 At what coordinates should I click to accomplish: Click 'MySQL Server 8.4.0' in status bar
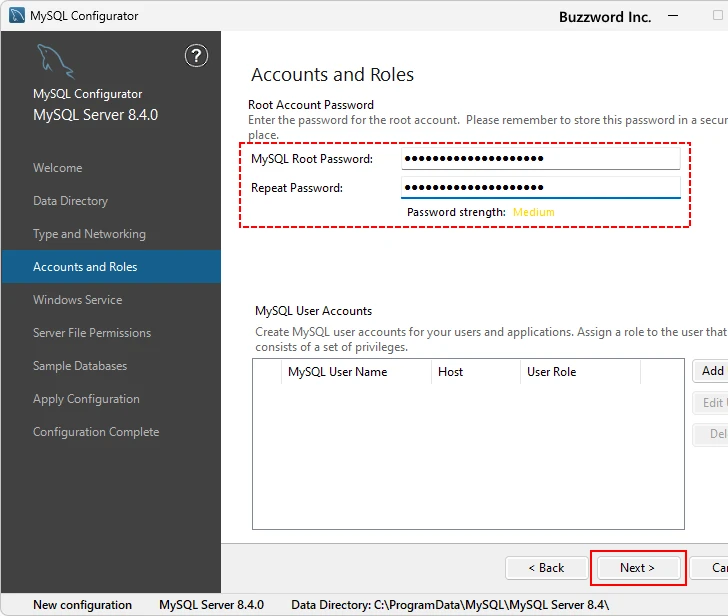pos(211,605)
